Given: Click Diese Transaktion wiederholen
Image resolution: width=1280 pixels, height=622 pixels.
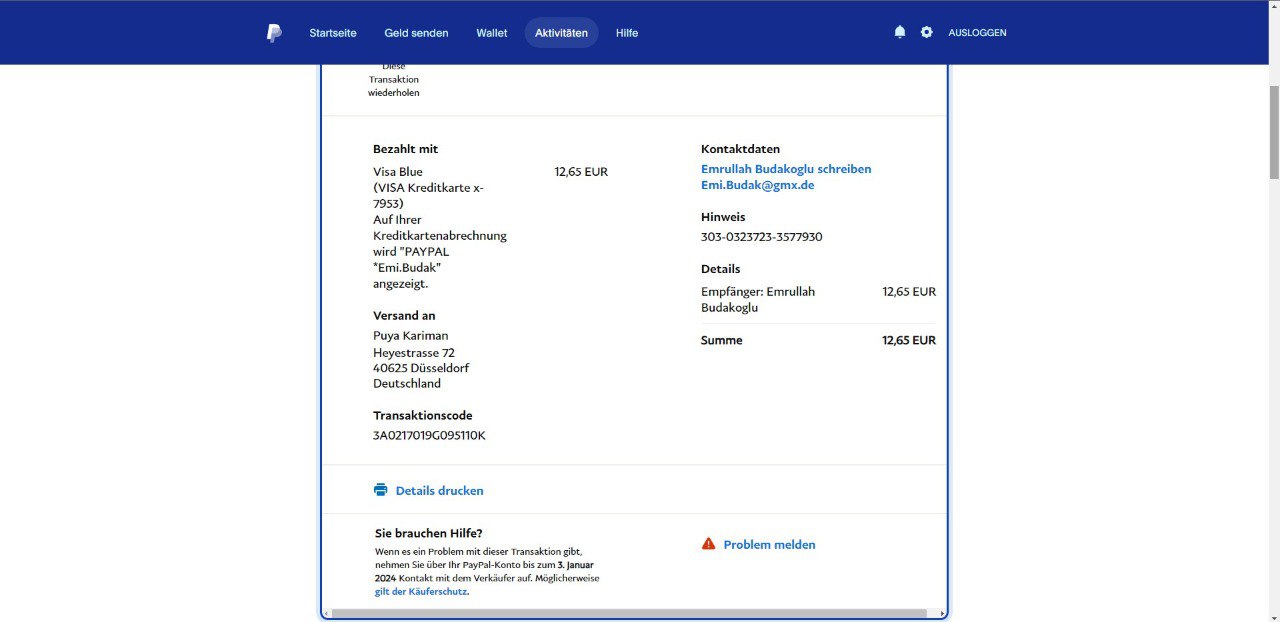Looking at the screenshot, I should 393,80.
